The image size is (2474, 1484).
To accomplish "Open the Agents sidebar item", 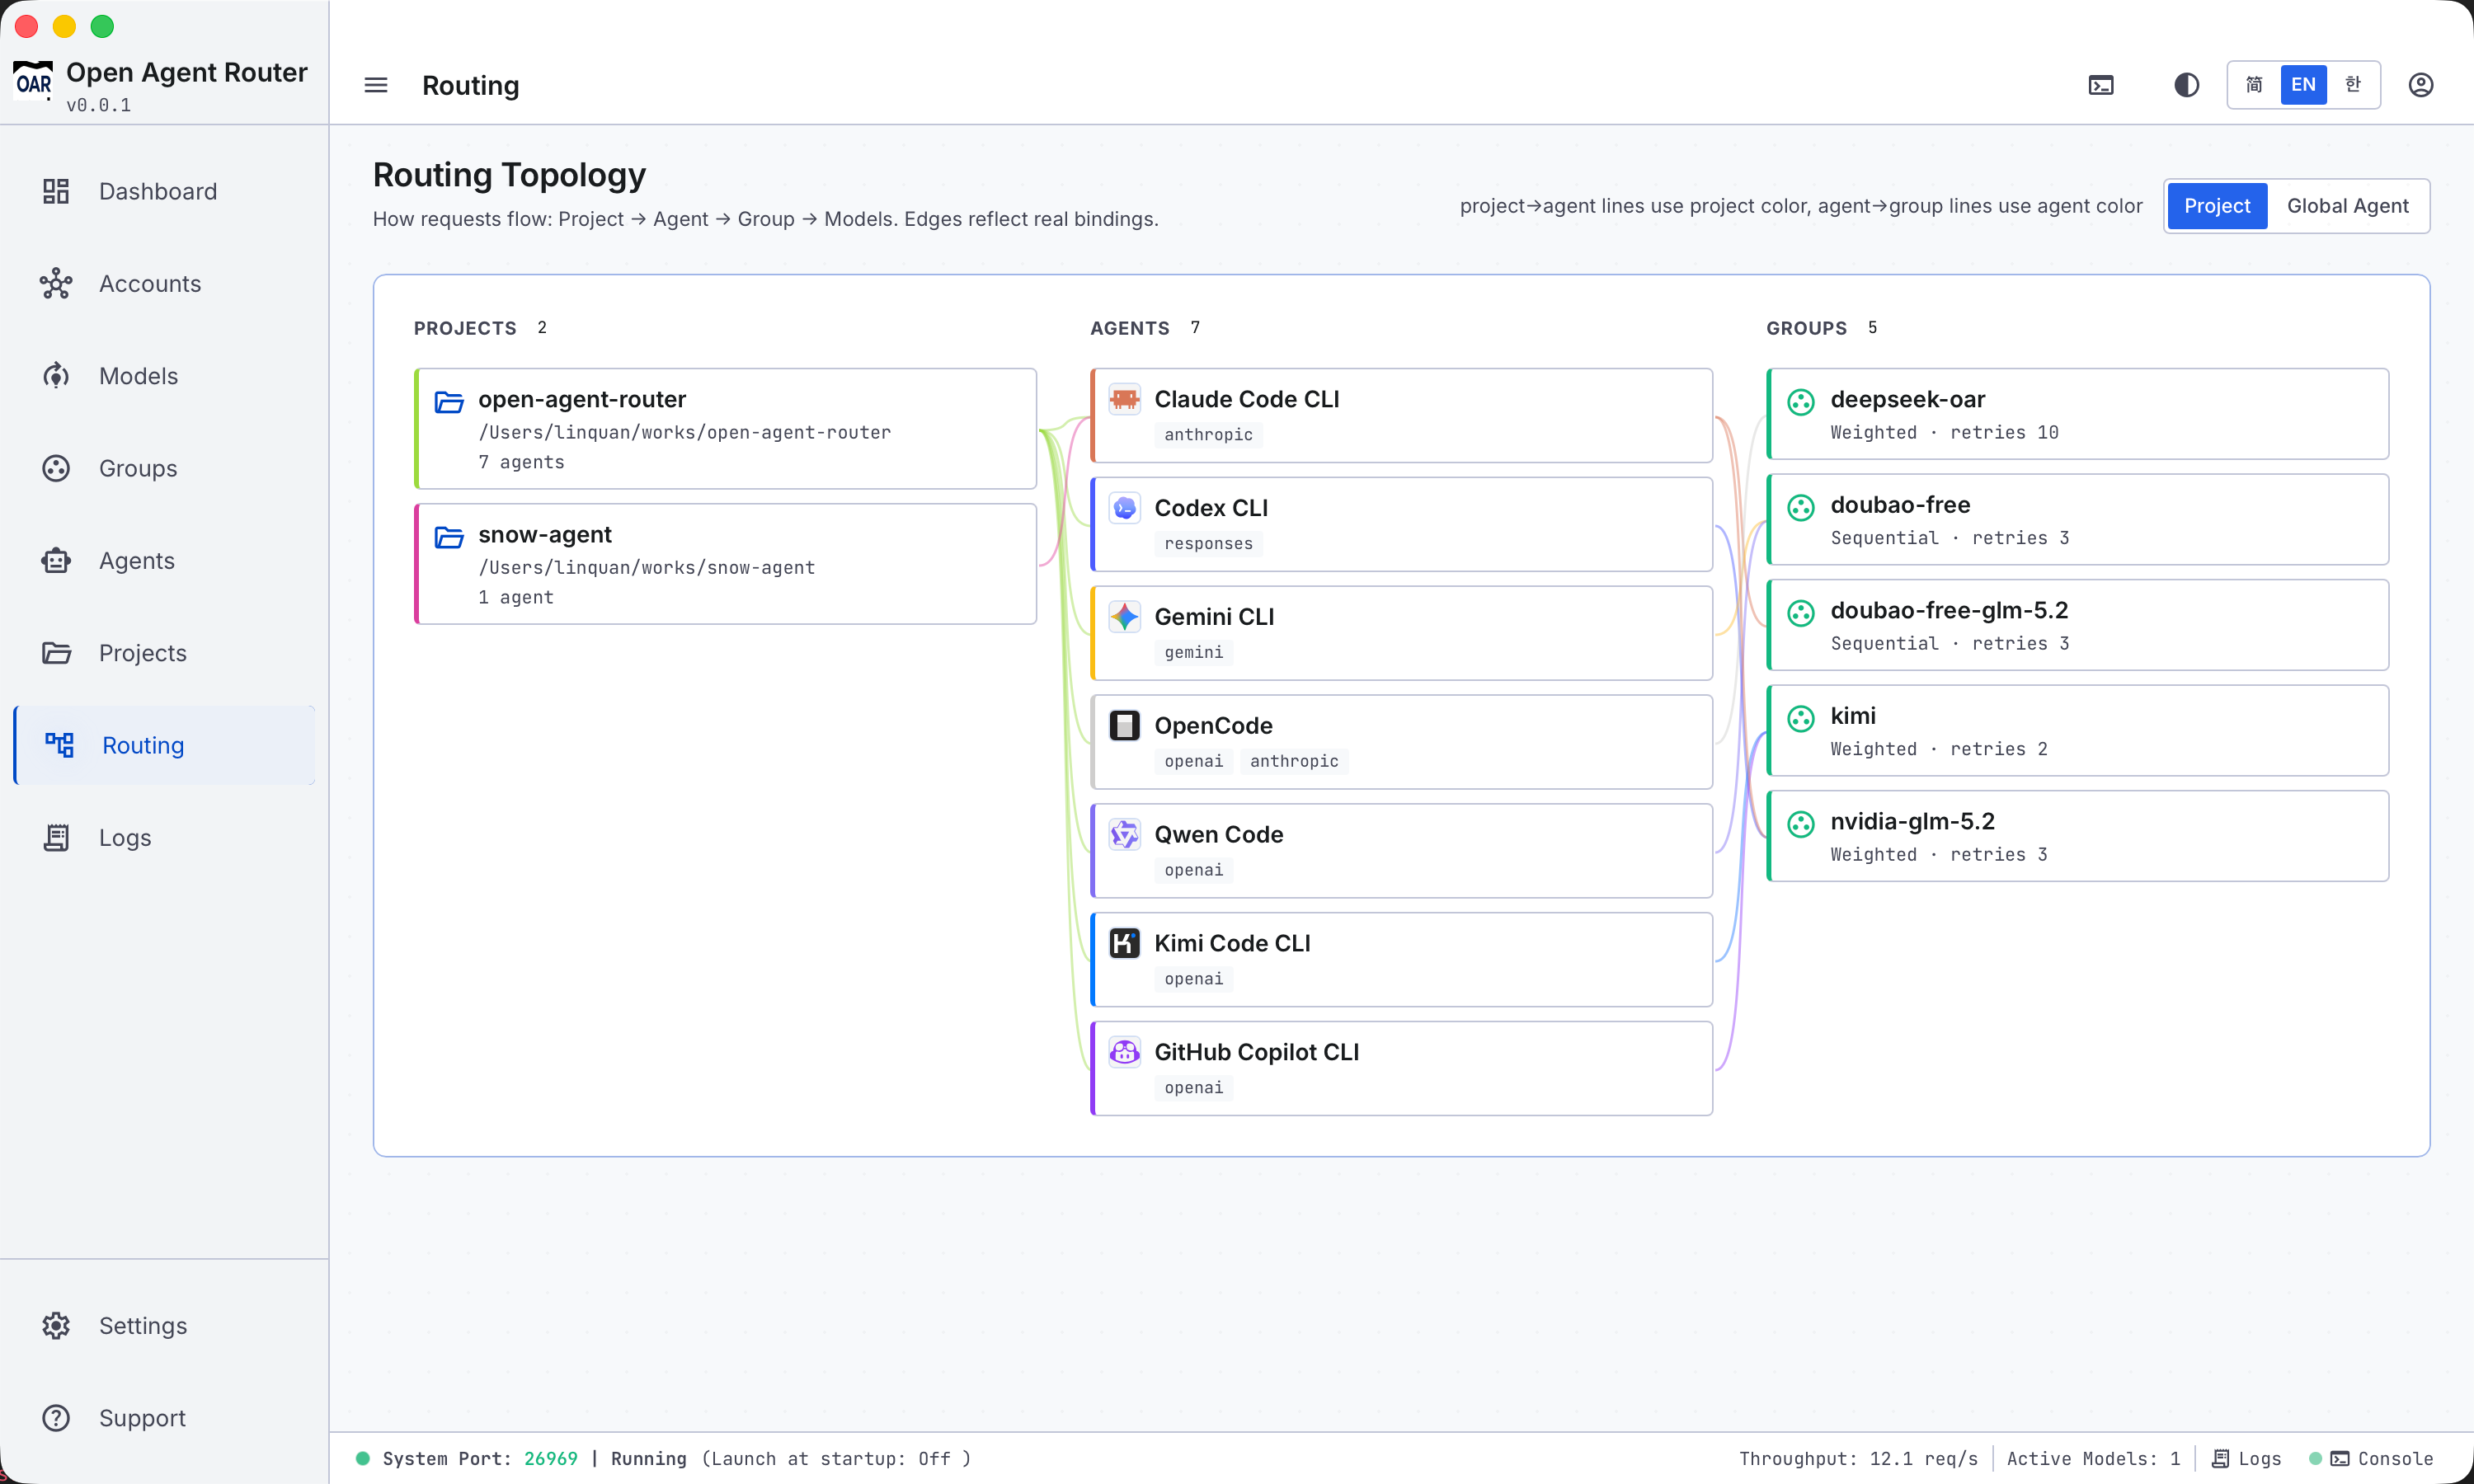I will pyautogui.click(x=164, y=561).
